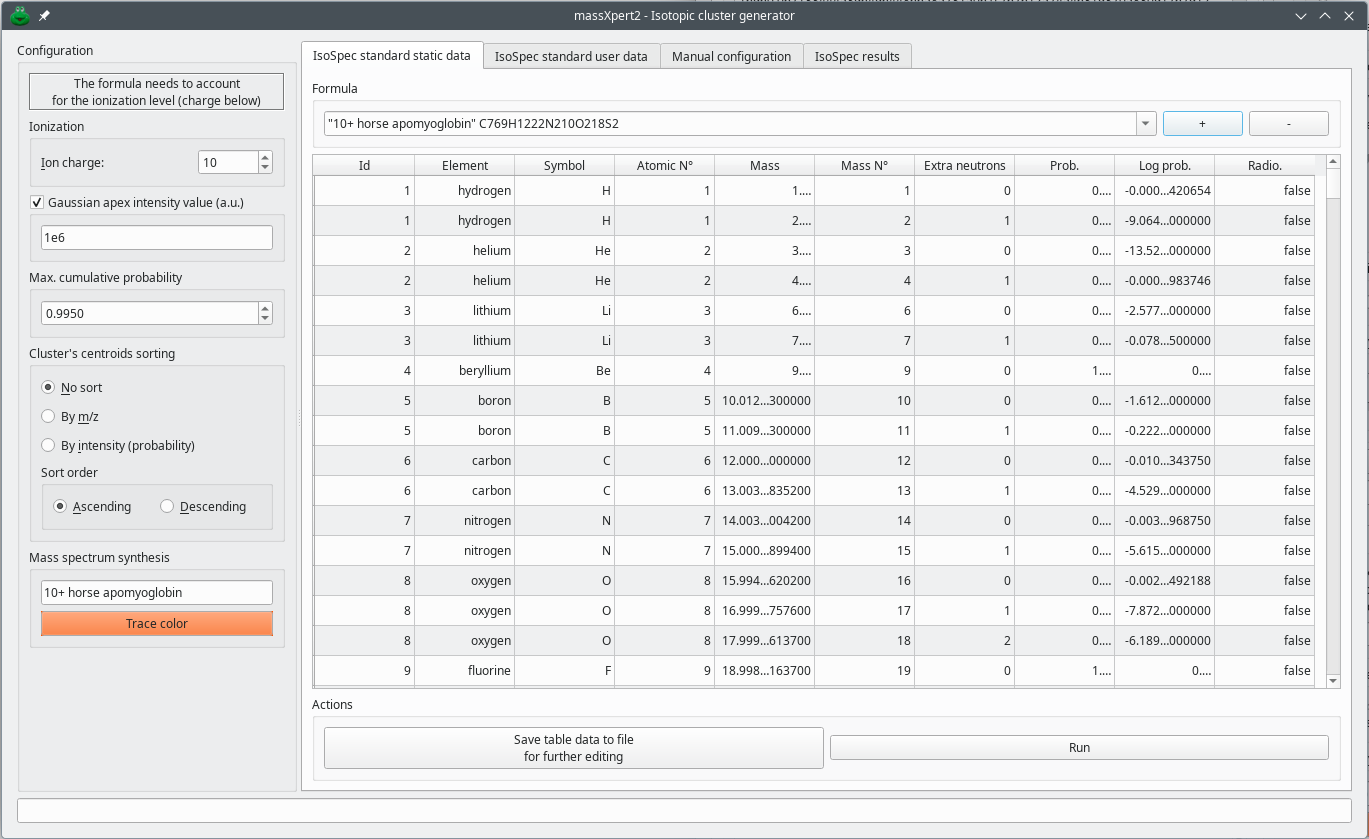Edit the 1e6 intensity value field
Image resolution: width=1369 pixels, height=839 pixels.
point(156,237)
